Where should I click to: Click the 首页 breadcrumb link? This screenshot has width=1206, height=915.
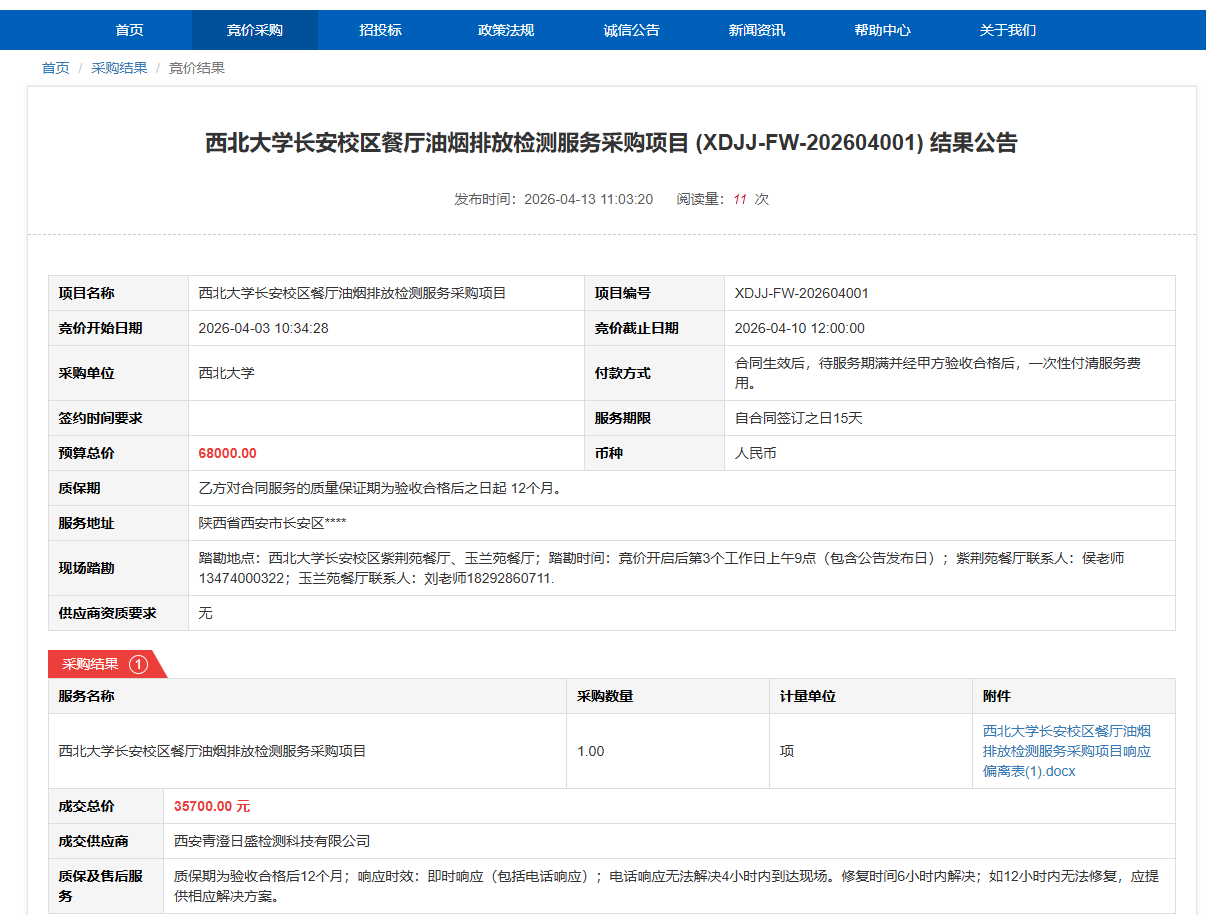click(55, 68)
